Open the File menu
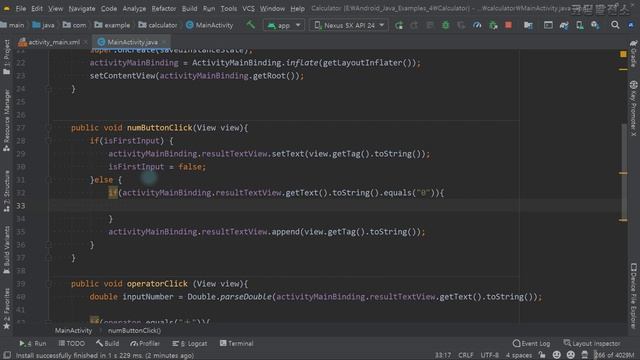640x360 pixels. click(21, 8)
